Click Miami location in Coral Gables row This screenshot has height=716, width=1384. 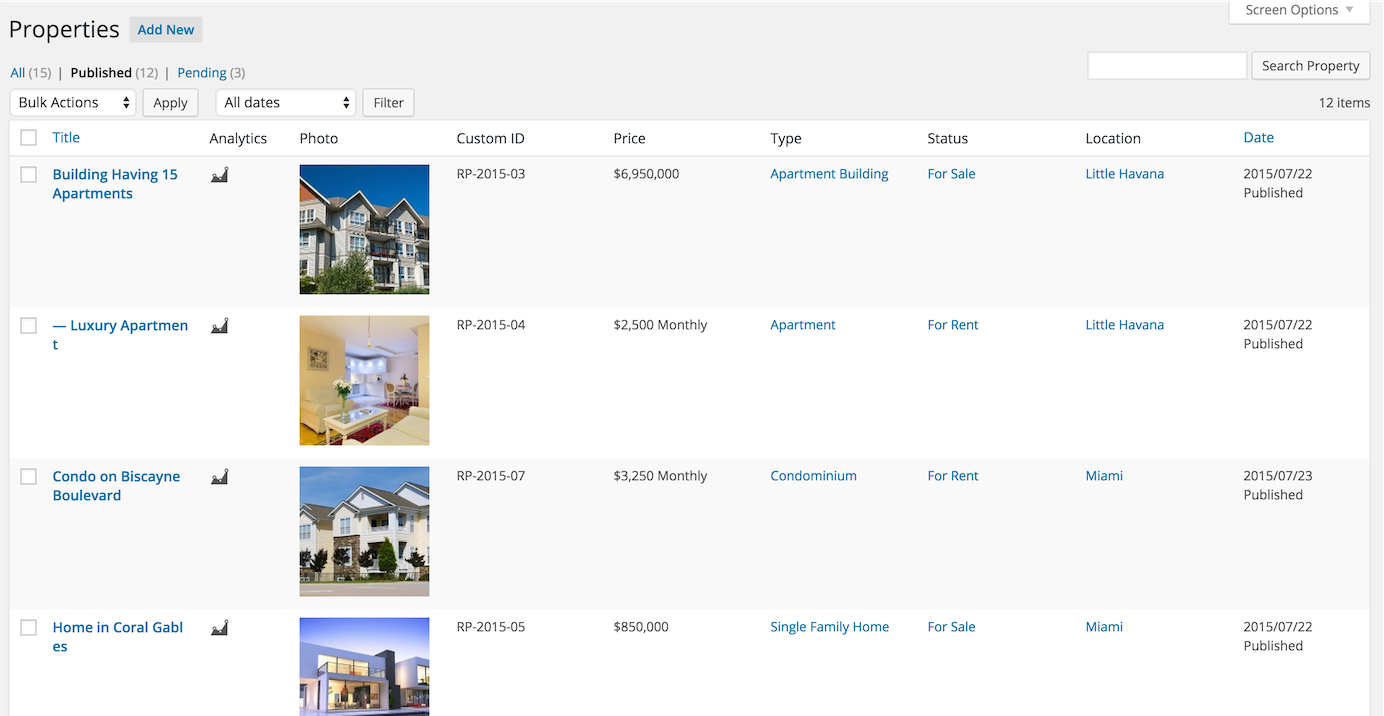click(x=1104, y=627)
